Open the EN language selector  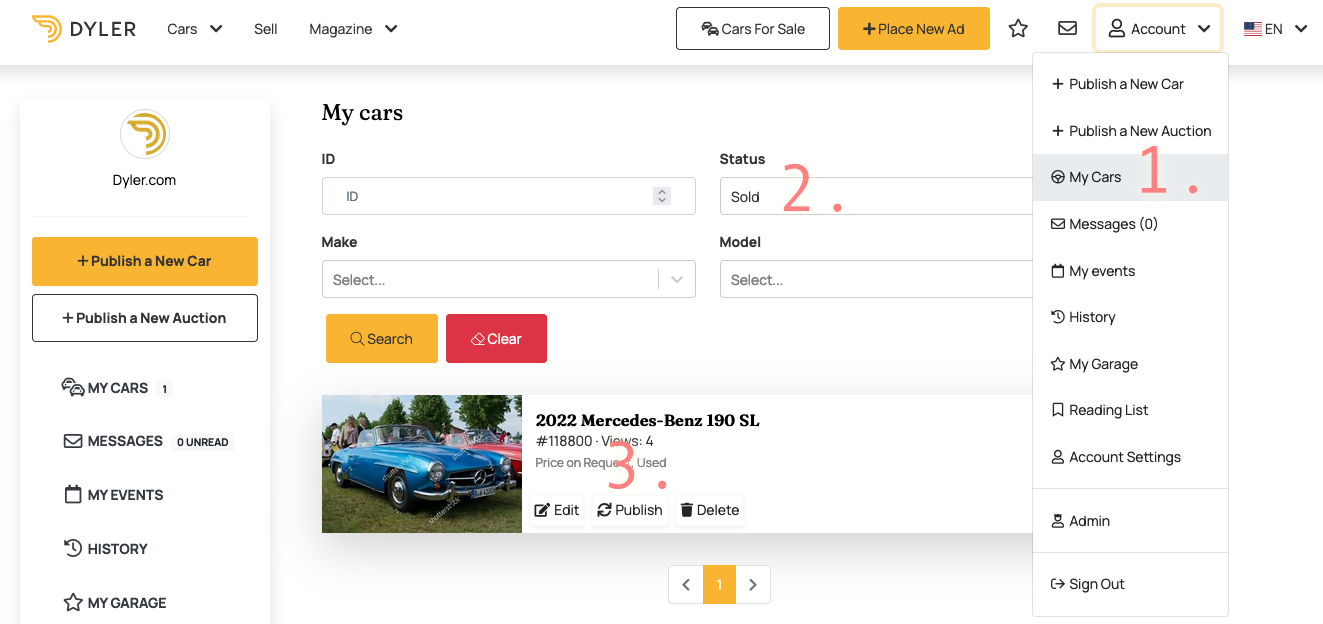click(1275, 29)
